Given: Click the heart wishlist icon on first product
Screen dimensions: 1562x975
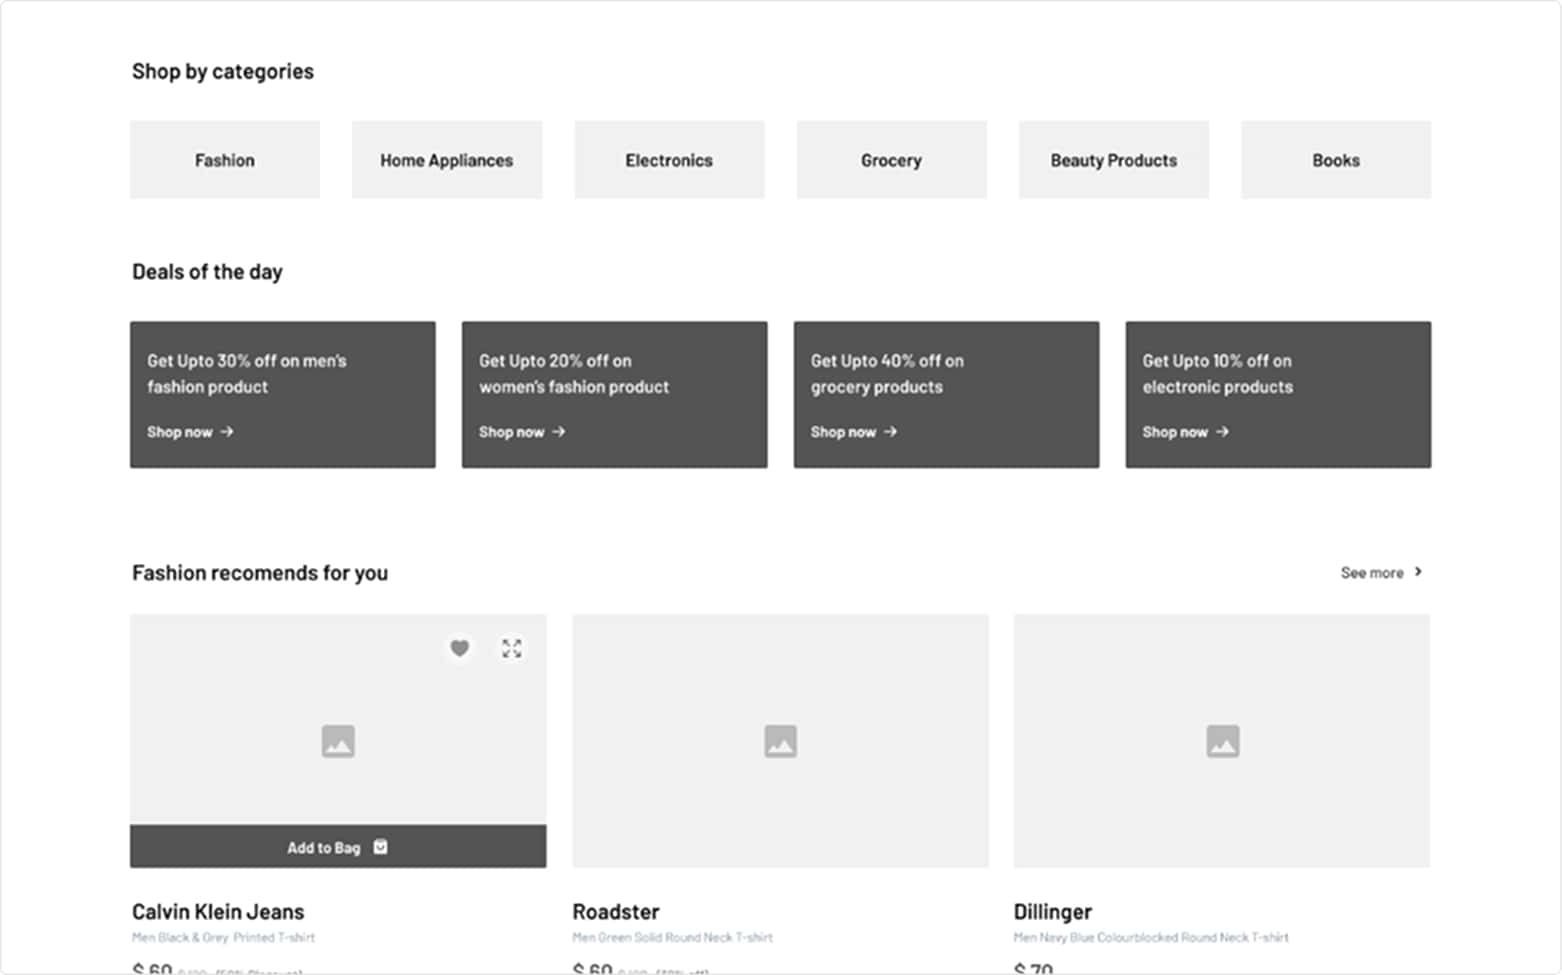Looking at the screenshot, I should [x=459, y=648].
